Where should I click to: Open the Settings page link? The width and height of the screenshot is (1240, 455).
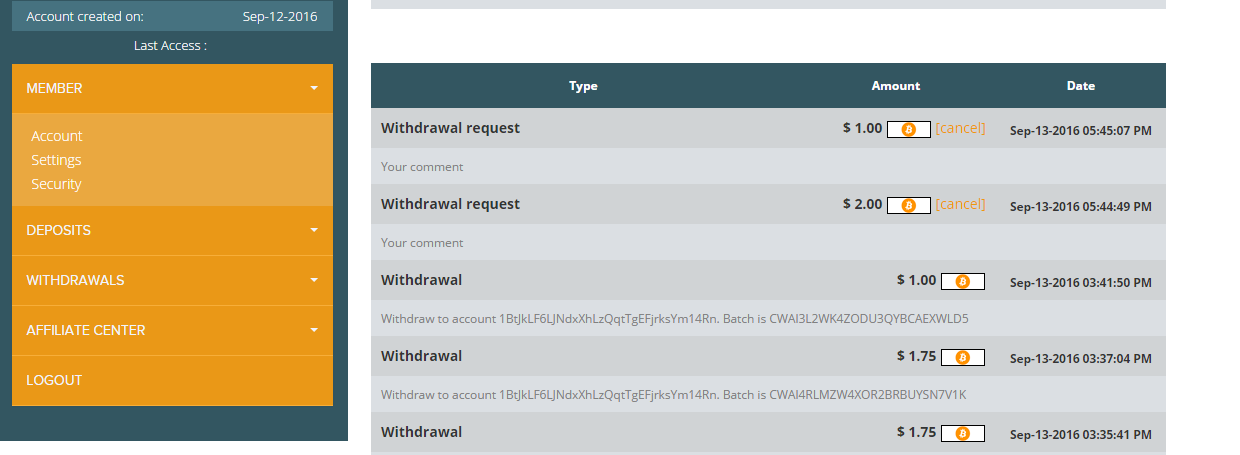pos(56,160)
